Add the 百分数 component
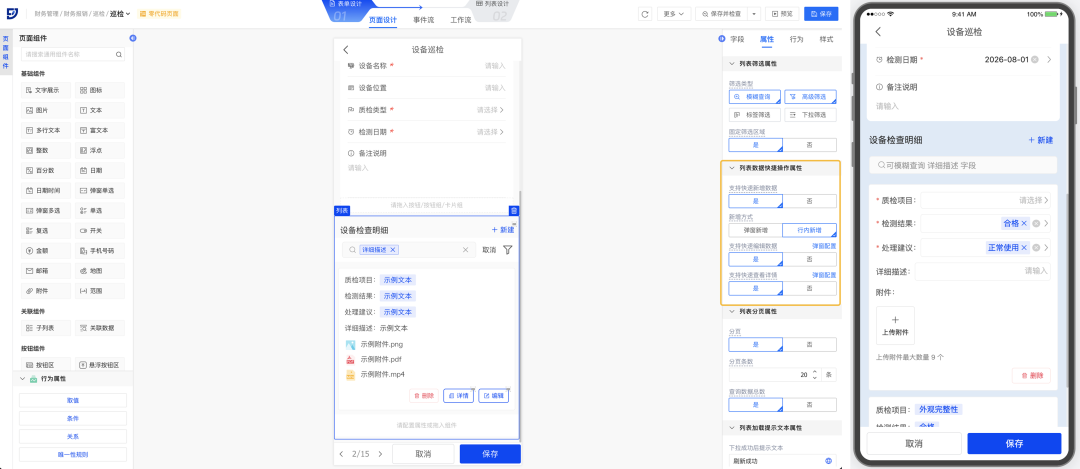 46,170
